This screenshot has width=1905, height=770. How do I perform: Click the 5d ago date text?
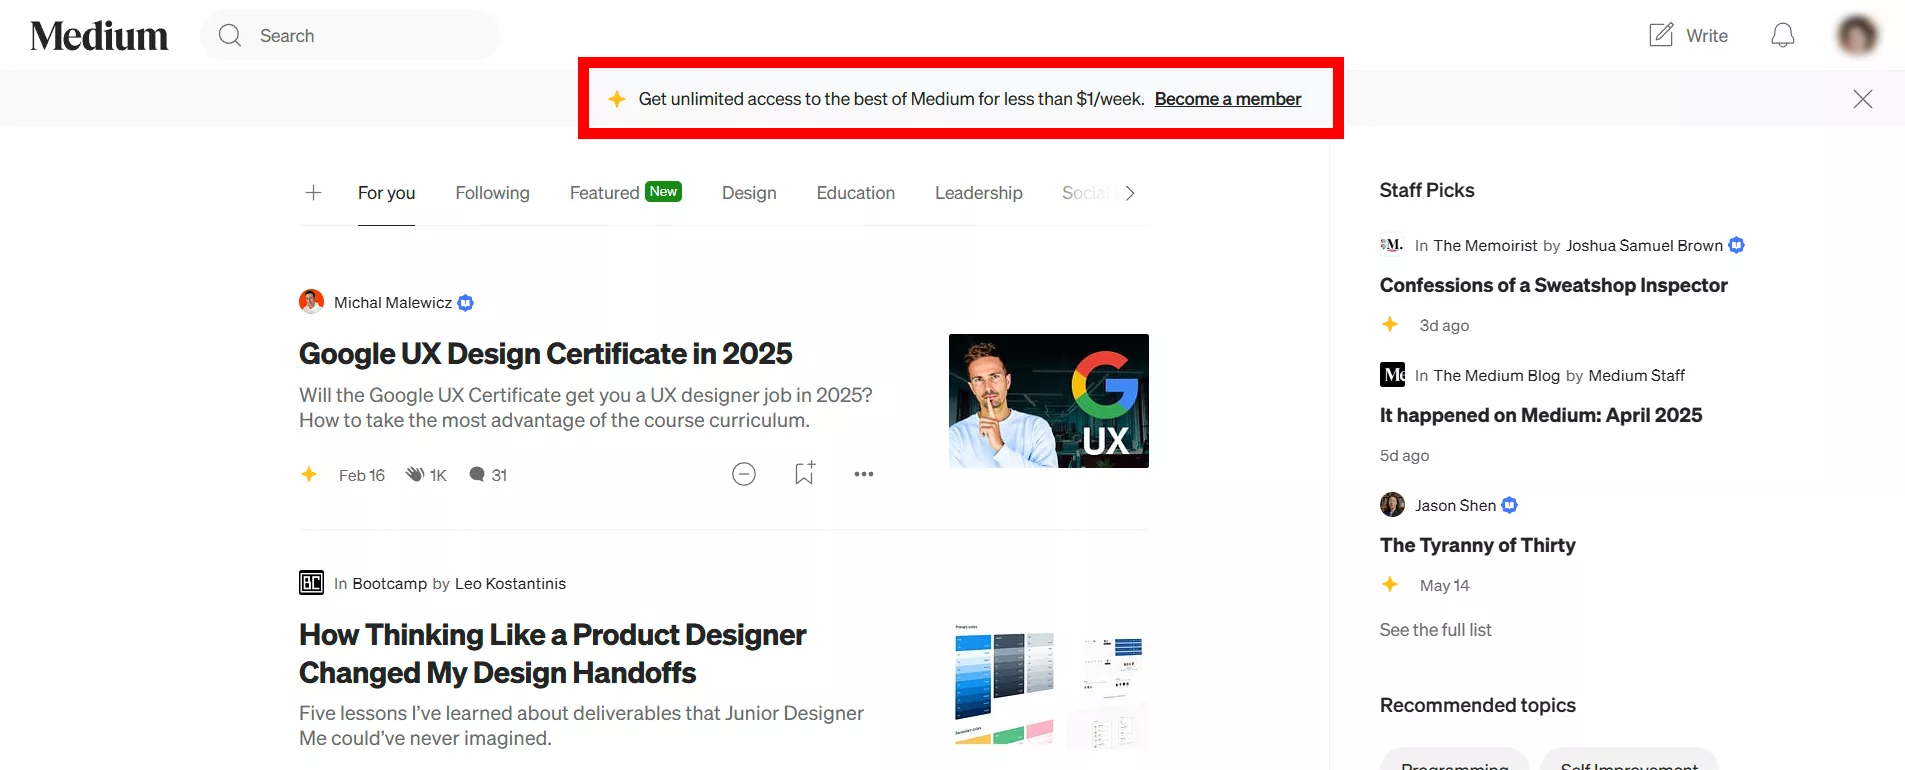tap(1404, 456)
